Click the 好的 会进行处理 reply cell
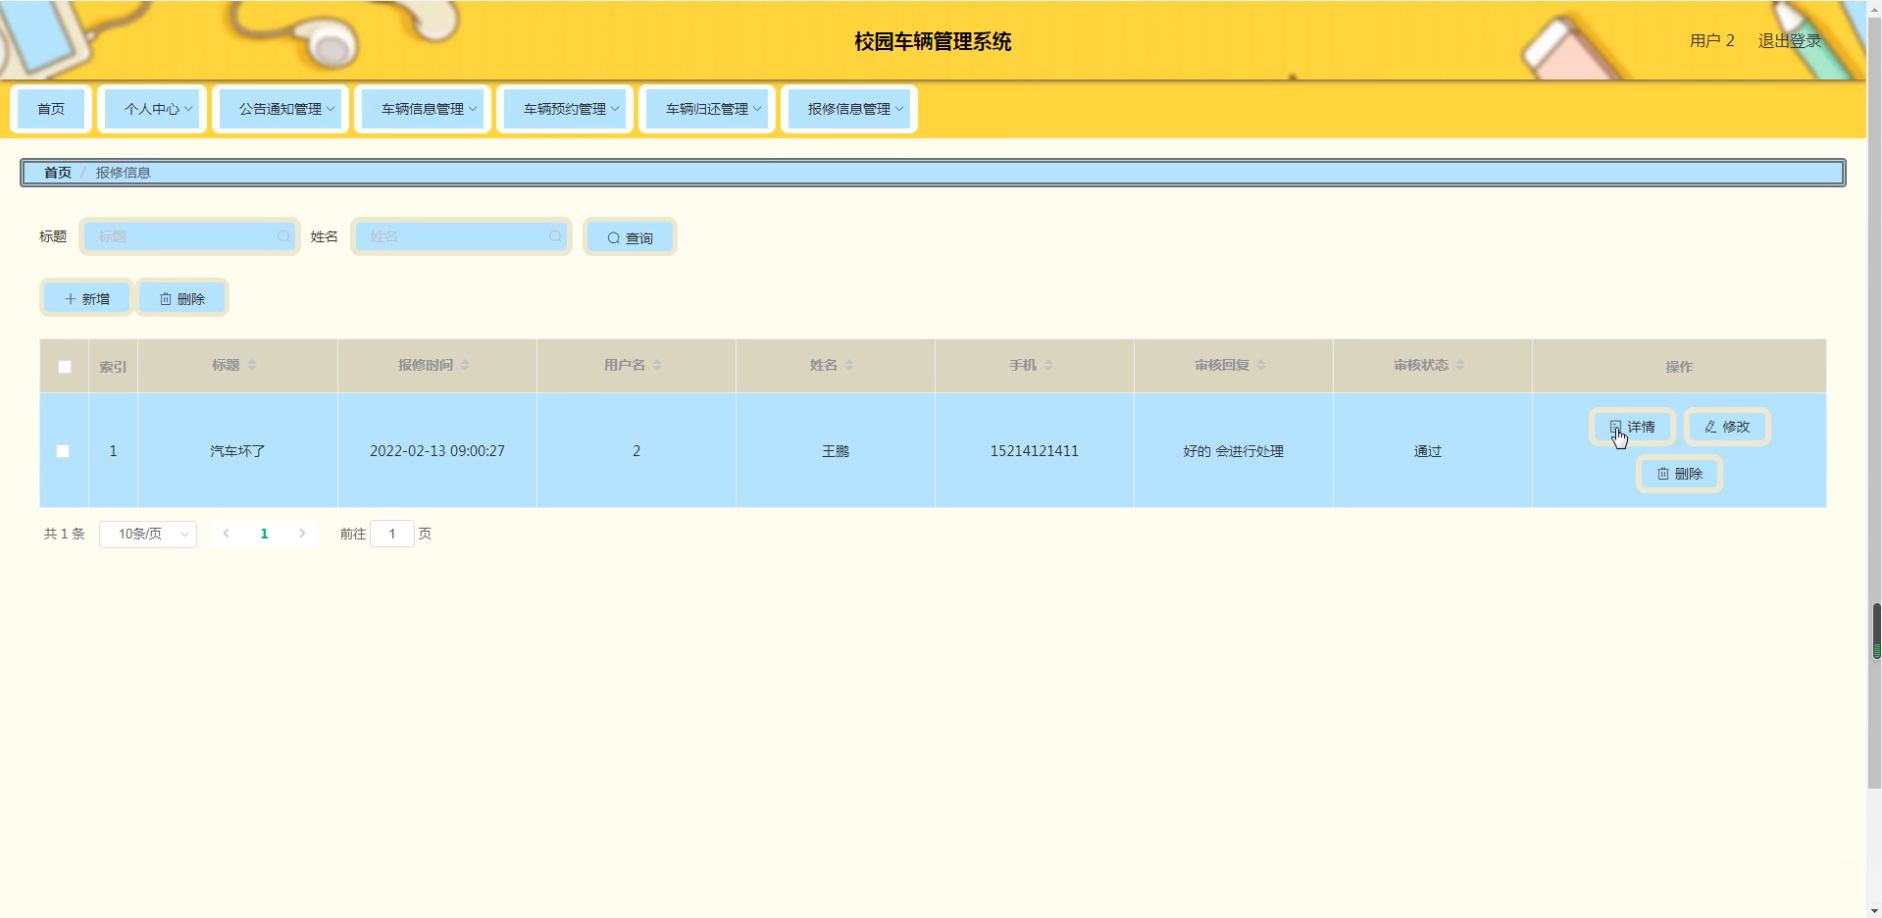1882x918 pixels. pyautogui.click(x=1233, y=451)
